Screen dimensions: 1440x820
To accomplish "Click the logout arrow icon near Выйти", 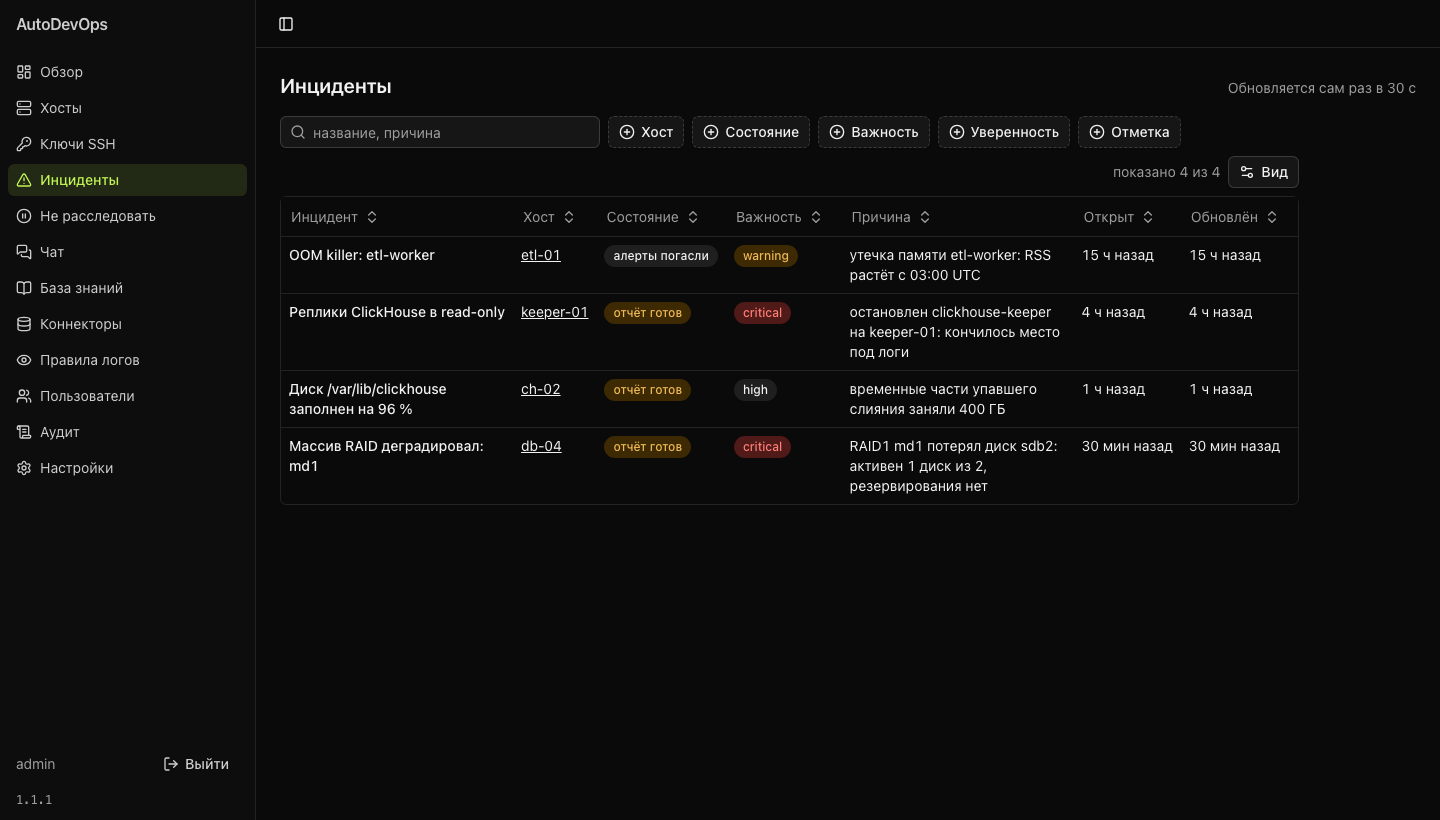I will click(x=171, y=764).
